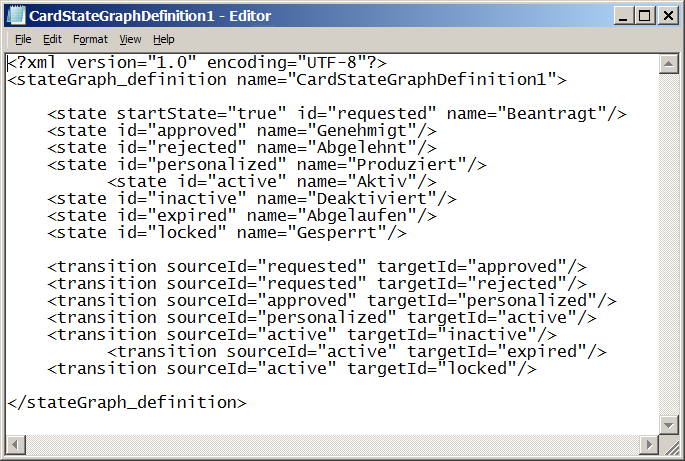Open the View menu
Viewport: 685px width, 461px height.
[130, 39]
